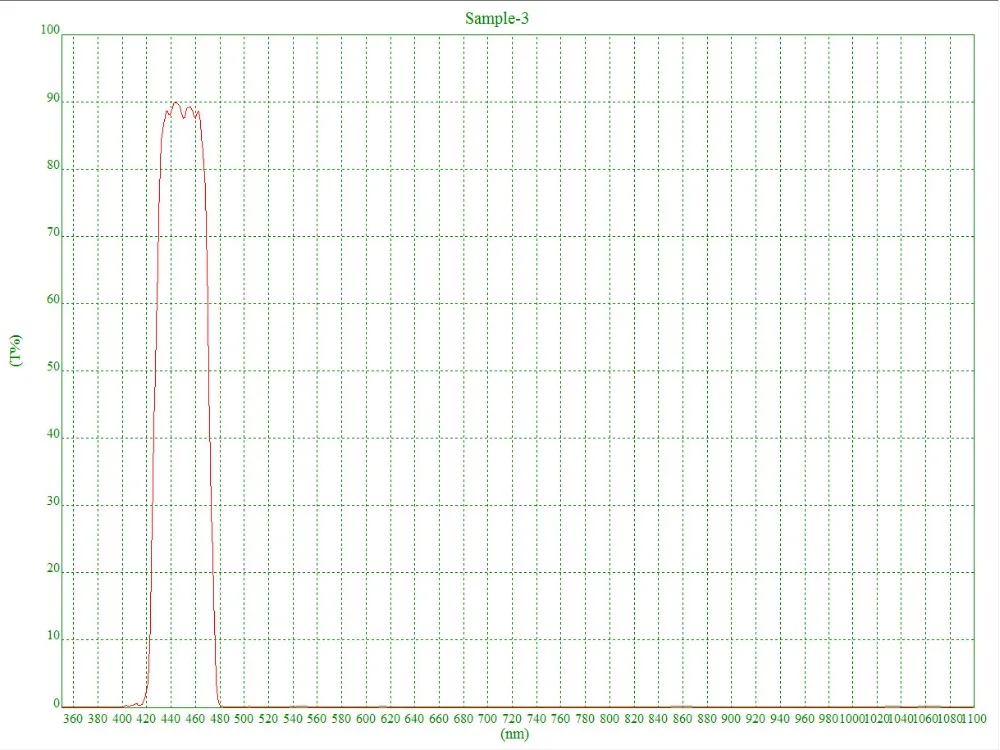Viewport: 1000px width, 750px height.
Task: Click the 420 nm wavelength label
Action: [146, 719]
